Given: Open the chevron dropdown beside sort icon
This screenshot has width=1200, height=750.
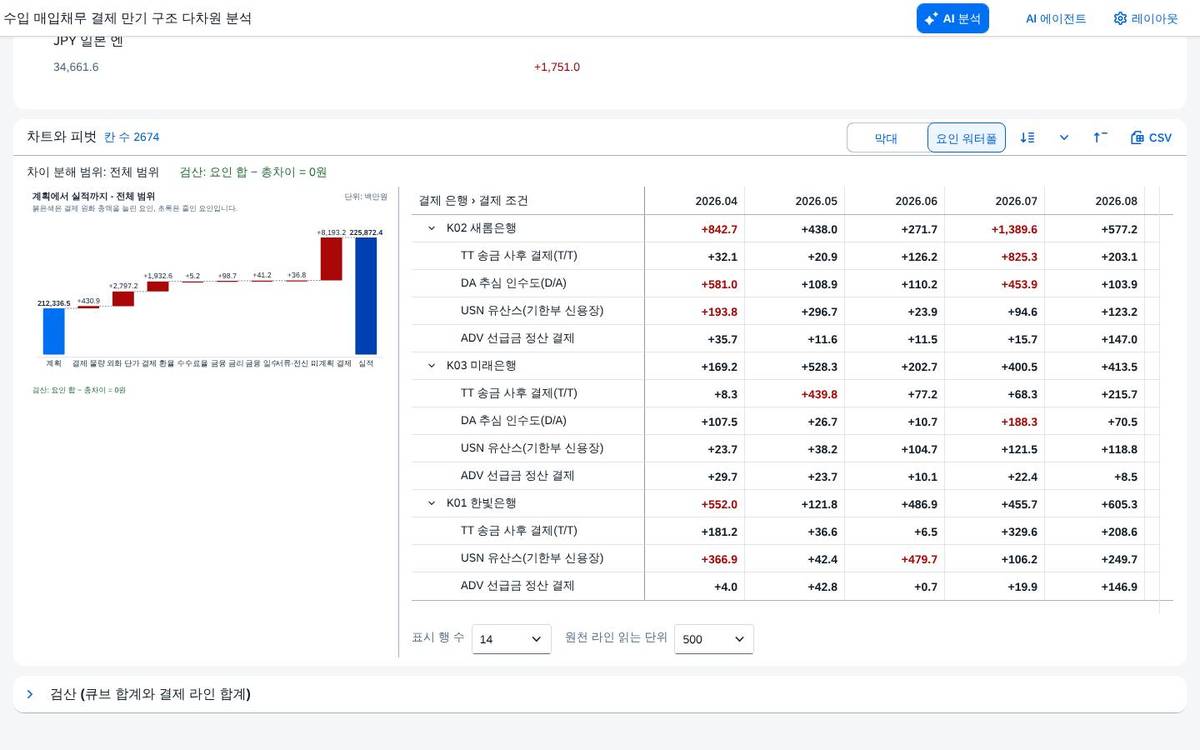Looking at the screenshot, I should click(1064, 138).
